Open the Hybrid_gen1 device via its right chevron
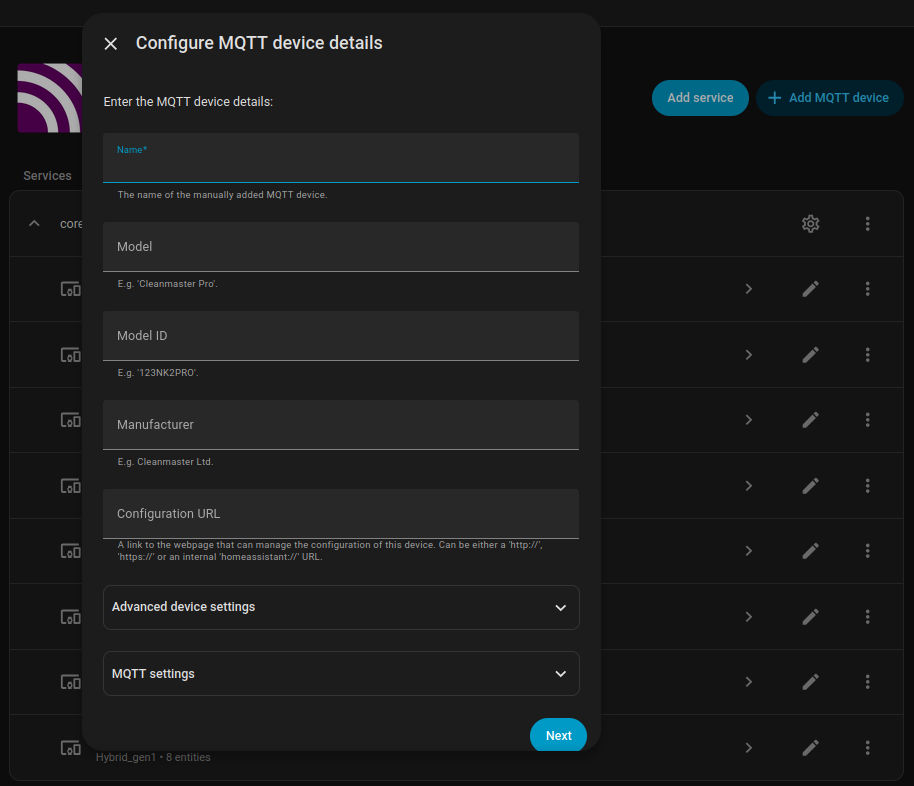Image resolution: width=914 pixels, height=786 pixels. [748, 747]
